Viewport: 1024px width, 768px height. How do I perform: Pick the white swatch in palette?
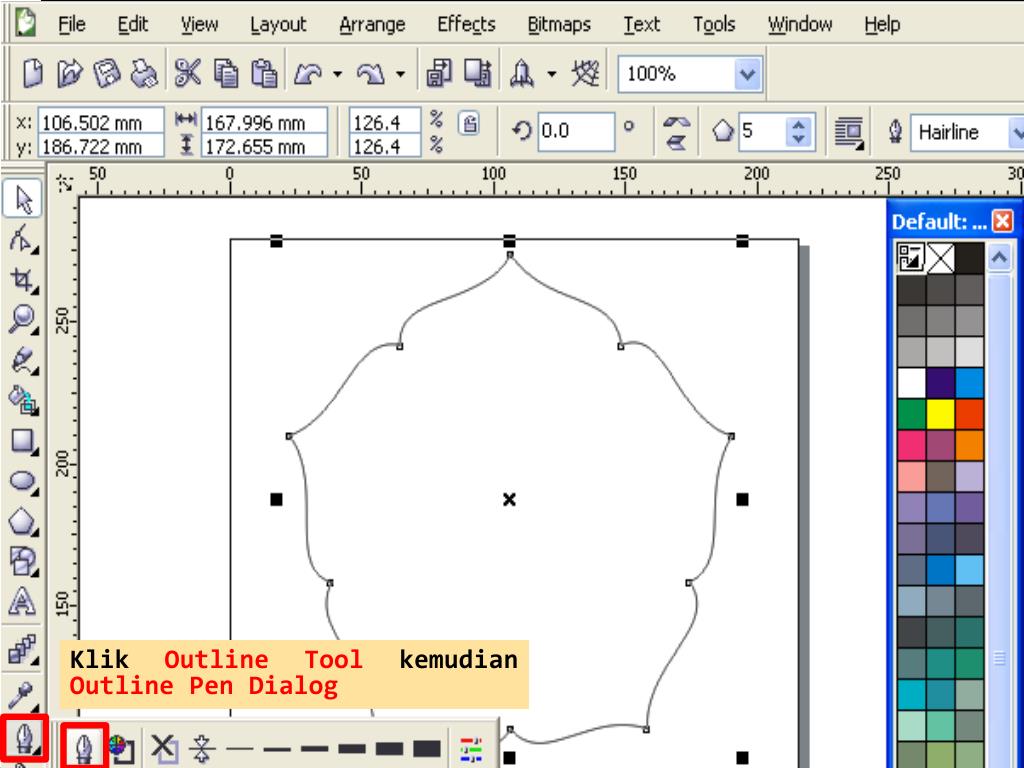click(911, 383)
